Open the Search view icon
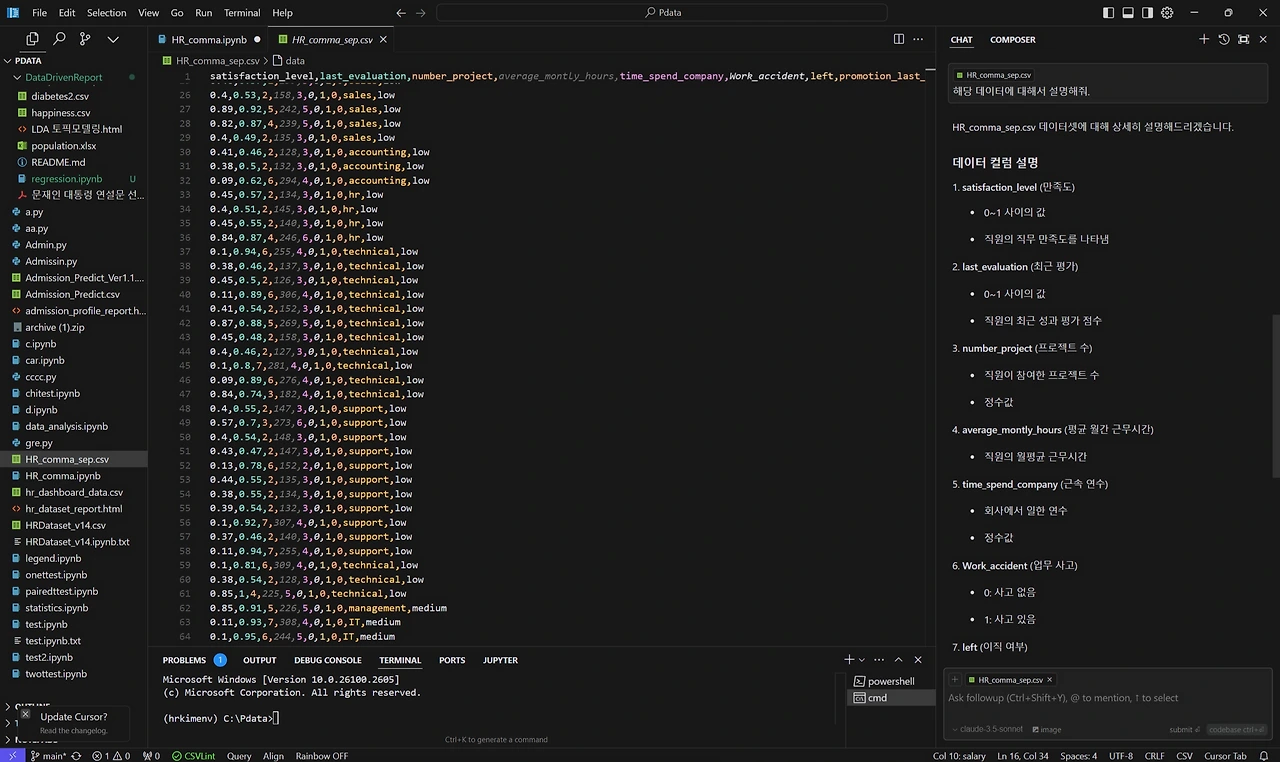 coord(59,39)
